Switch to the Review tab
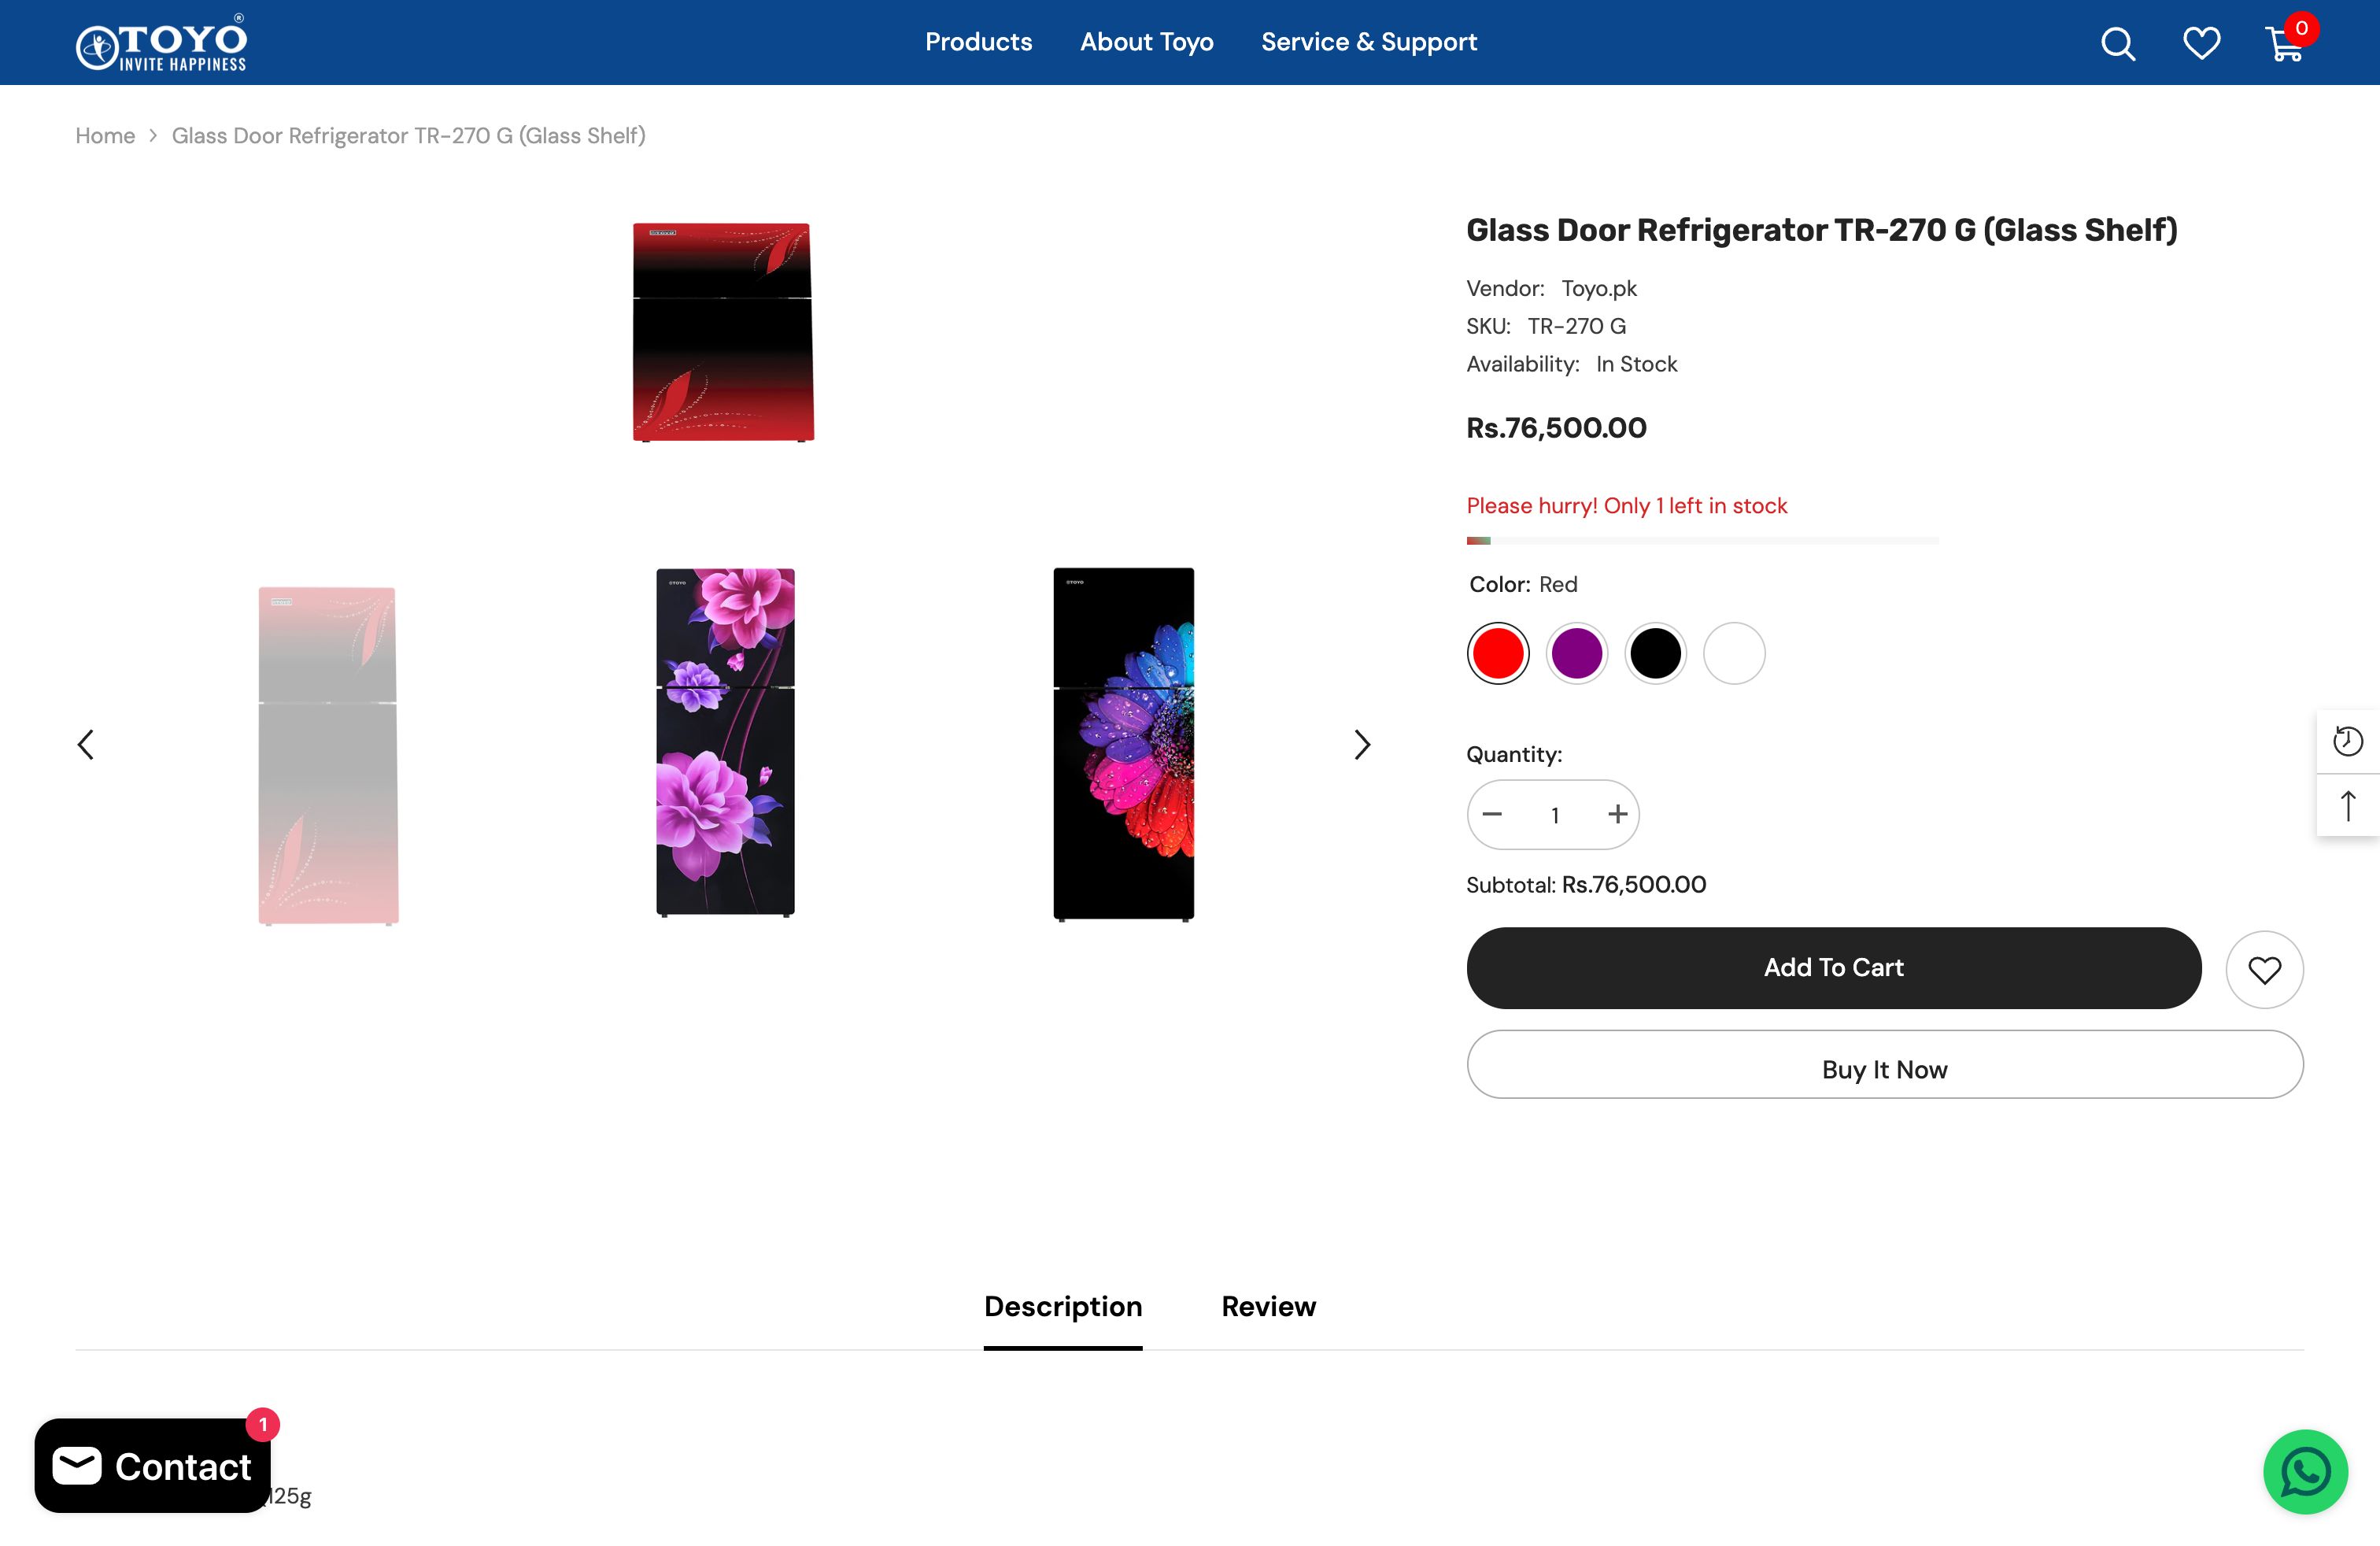 [x=1268, y=1306]
